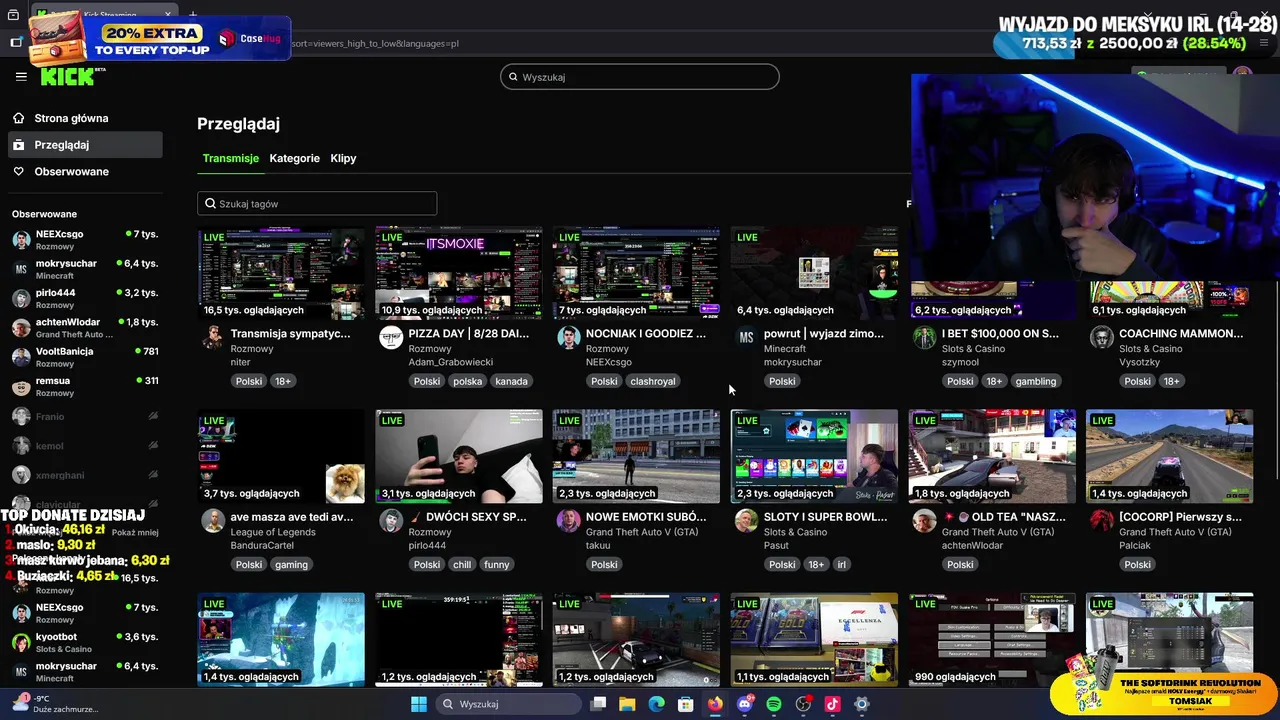Image resolution: width=1280 pixels, height=720 pixels.
Task: Click the Firefox taskbar icon
Action: click(715, 704)
